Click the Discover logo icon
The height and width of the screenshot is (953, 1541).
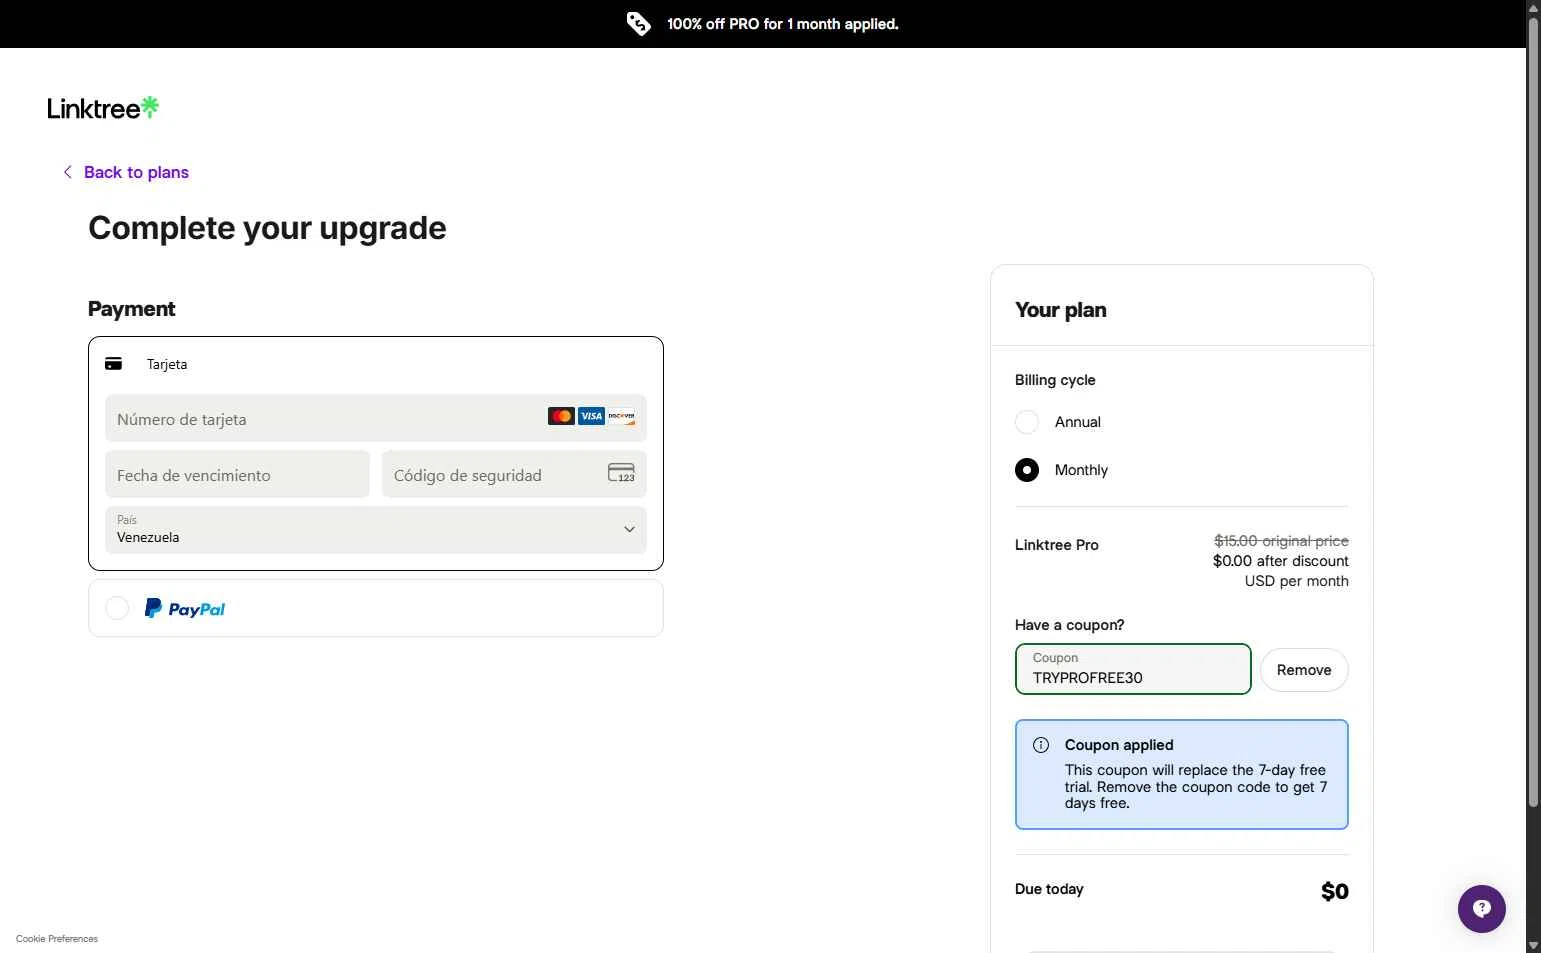click(621, 416)
